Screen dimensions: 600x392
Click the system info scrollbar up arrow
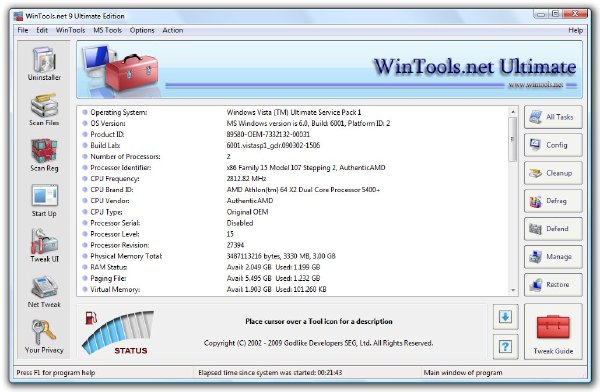coord(513,111)
